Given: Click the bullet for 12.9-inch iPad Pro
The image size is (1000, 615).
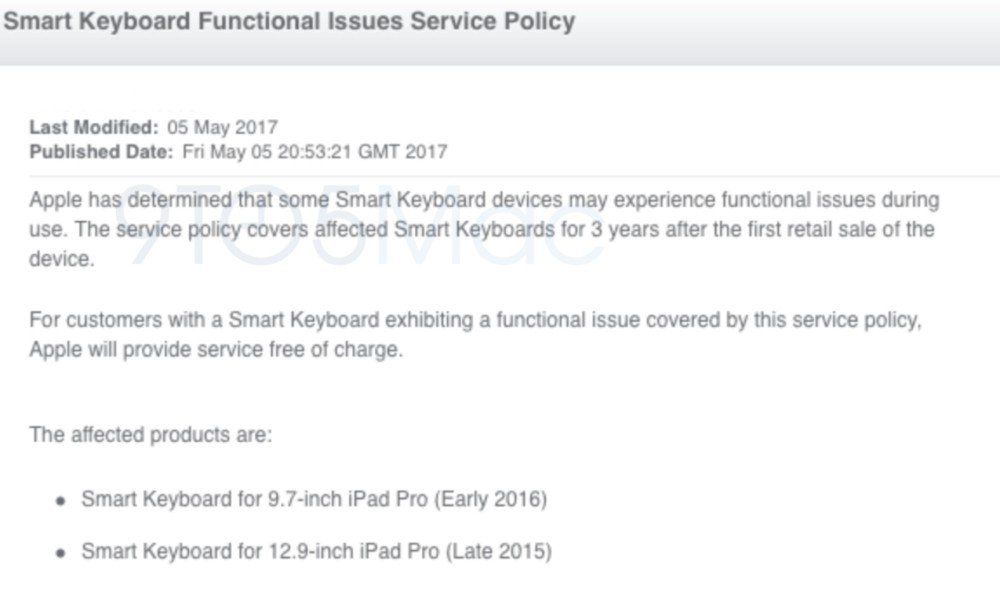Looking at the screenshot, I should [x=61, y=553].
